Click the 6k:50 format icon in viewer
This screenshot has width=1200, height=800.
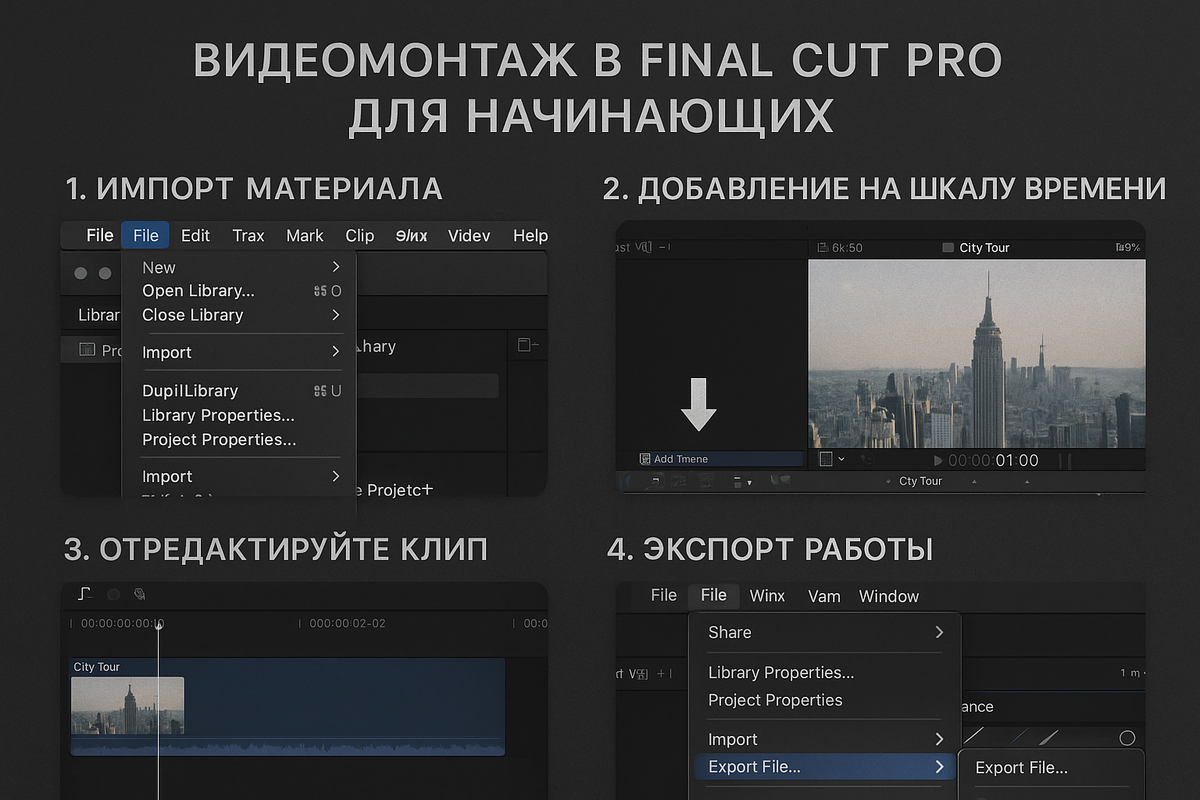tap(823, 247)
